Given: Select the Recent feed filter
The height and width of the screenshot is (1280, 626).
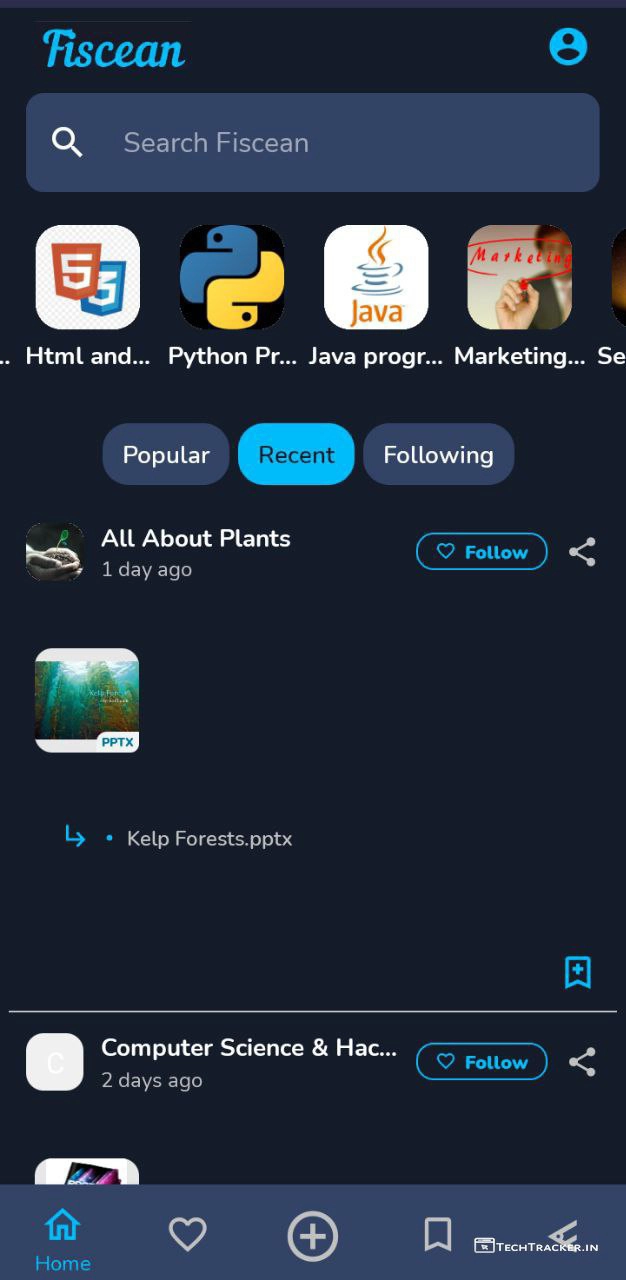Looking at the screenshot, I should [x=296, y=454].
